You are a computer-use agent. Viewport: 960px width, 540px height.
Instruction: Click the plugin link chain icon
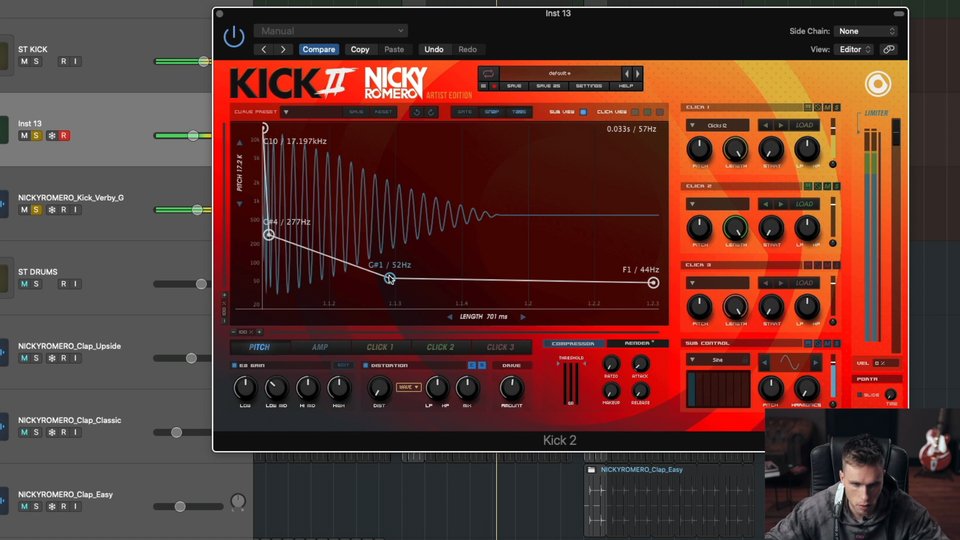(888, 50)
